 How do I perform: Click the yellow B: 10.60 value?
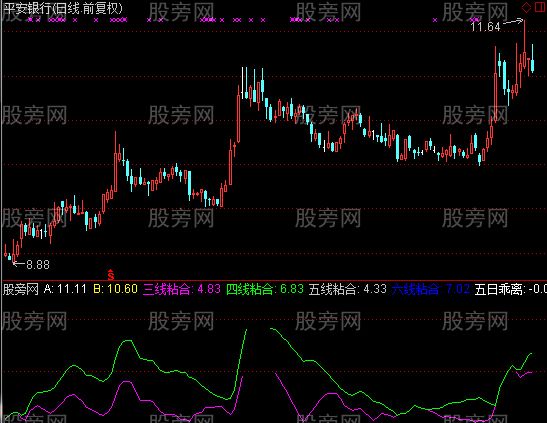[115, 289]
